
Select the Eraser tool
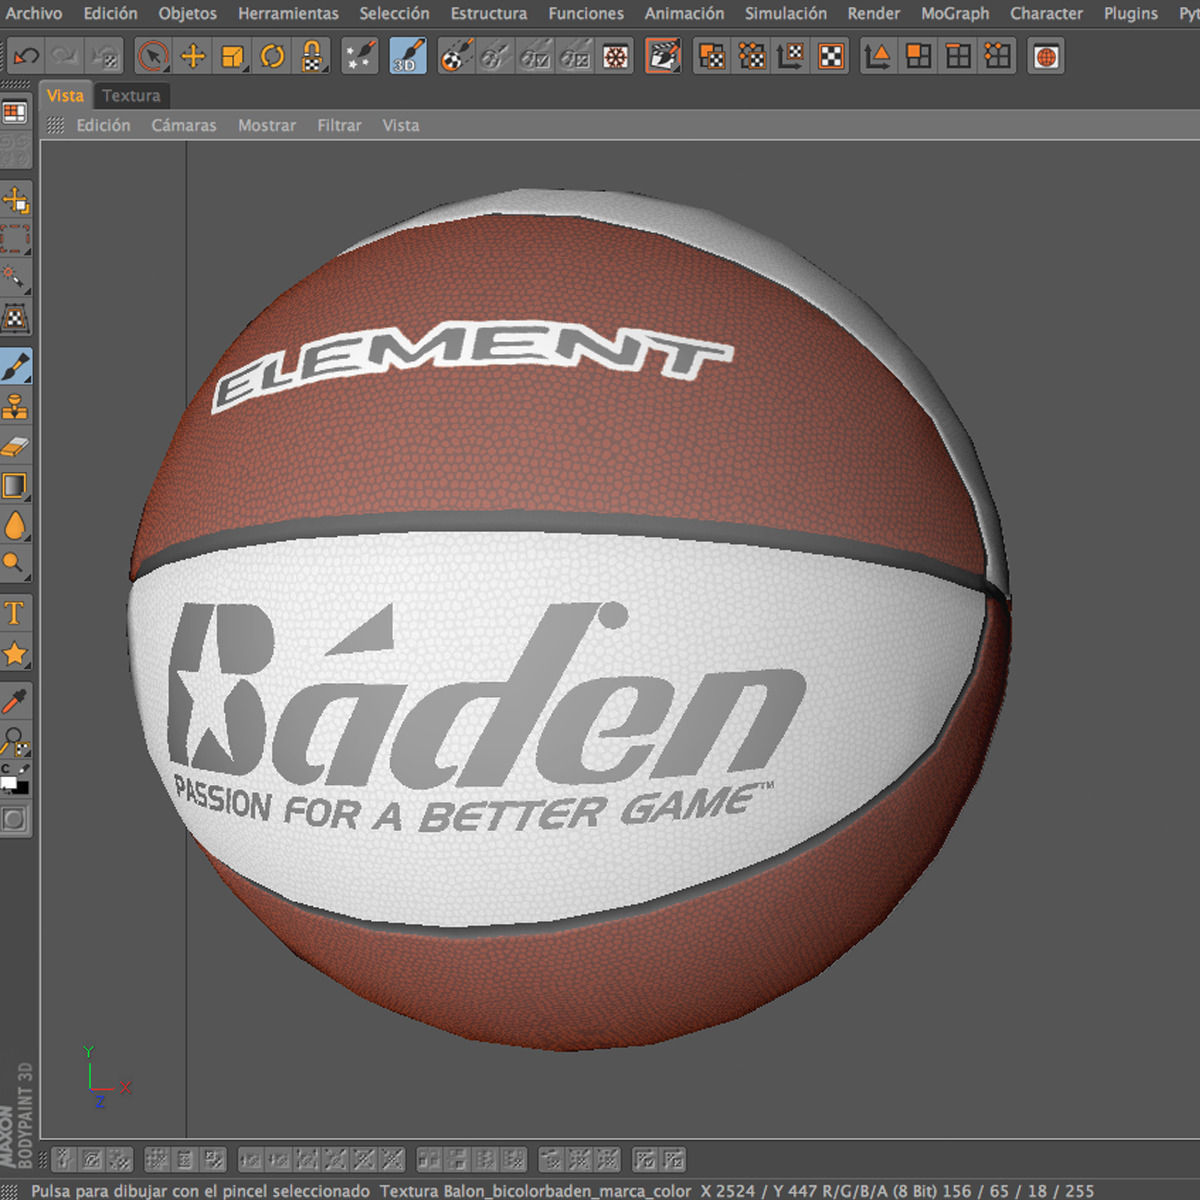point(16,446)
